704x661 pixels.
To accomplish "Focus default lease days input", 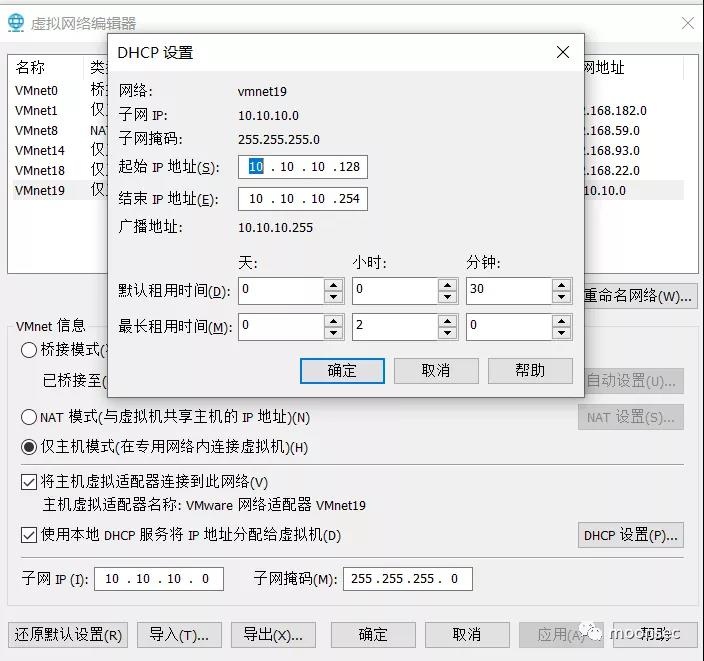I will (x=281, y=291).
